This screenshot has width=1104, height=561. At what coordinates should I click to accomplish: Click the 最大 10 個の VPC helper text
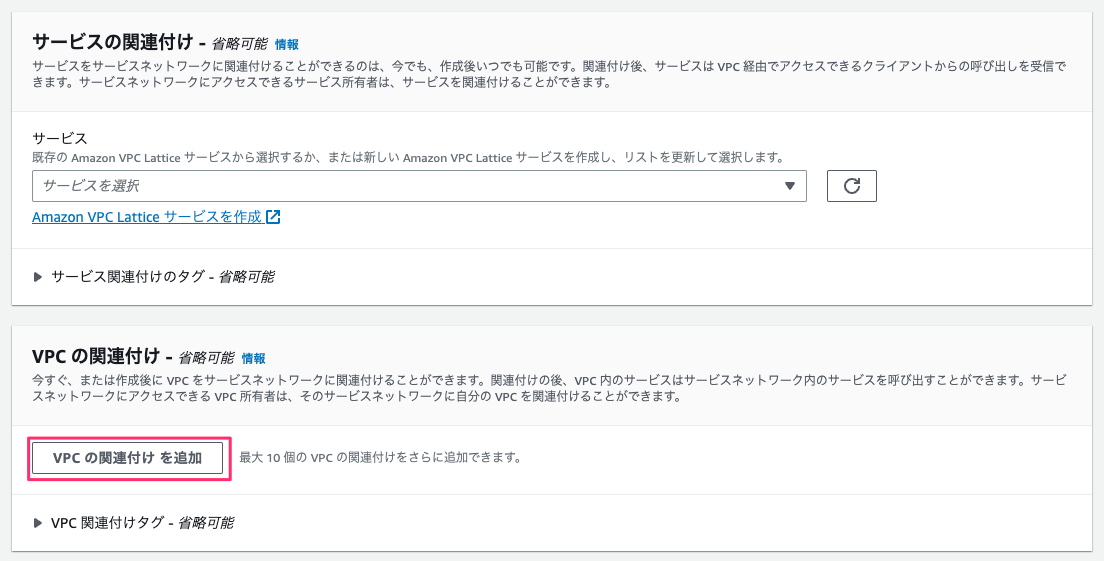point(380,458)
